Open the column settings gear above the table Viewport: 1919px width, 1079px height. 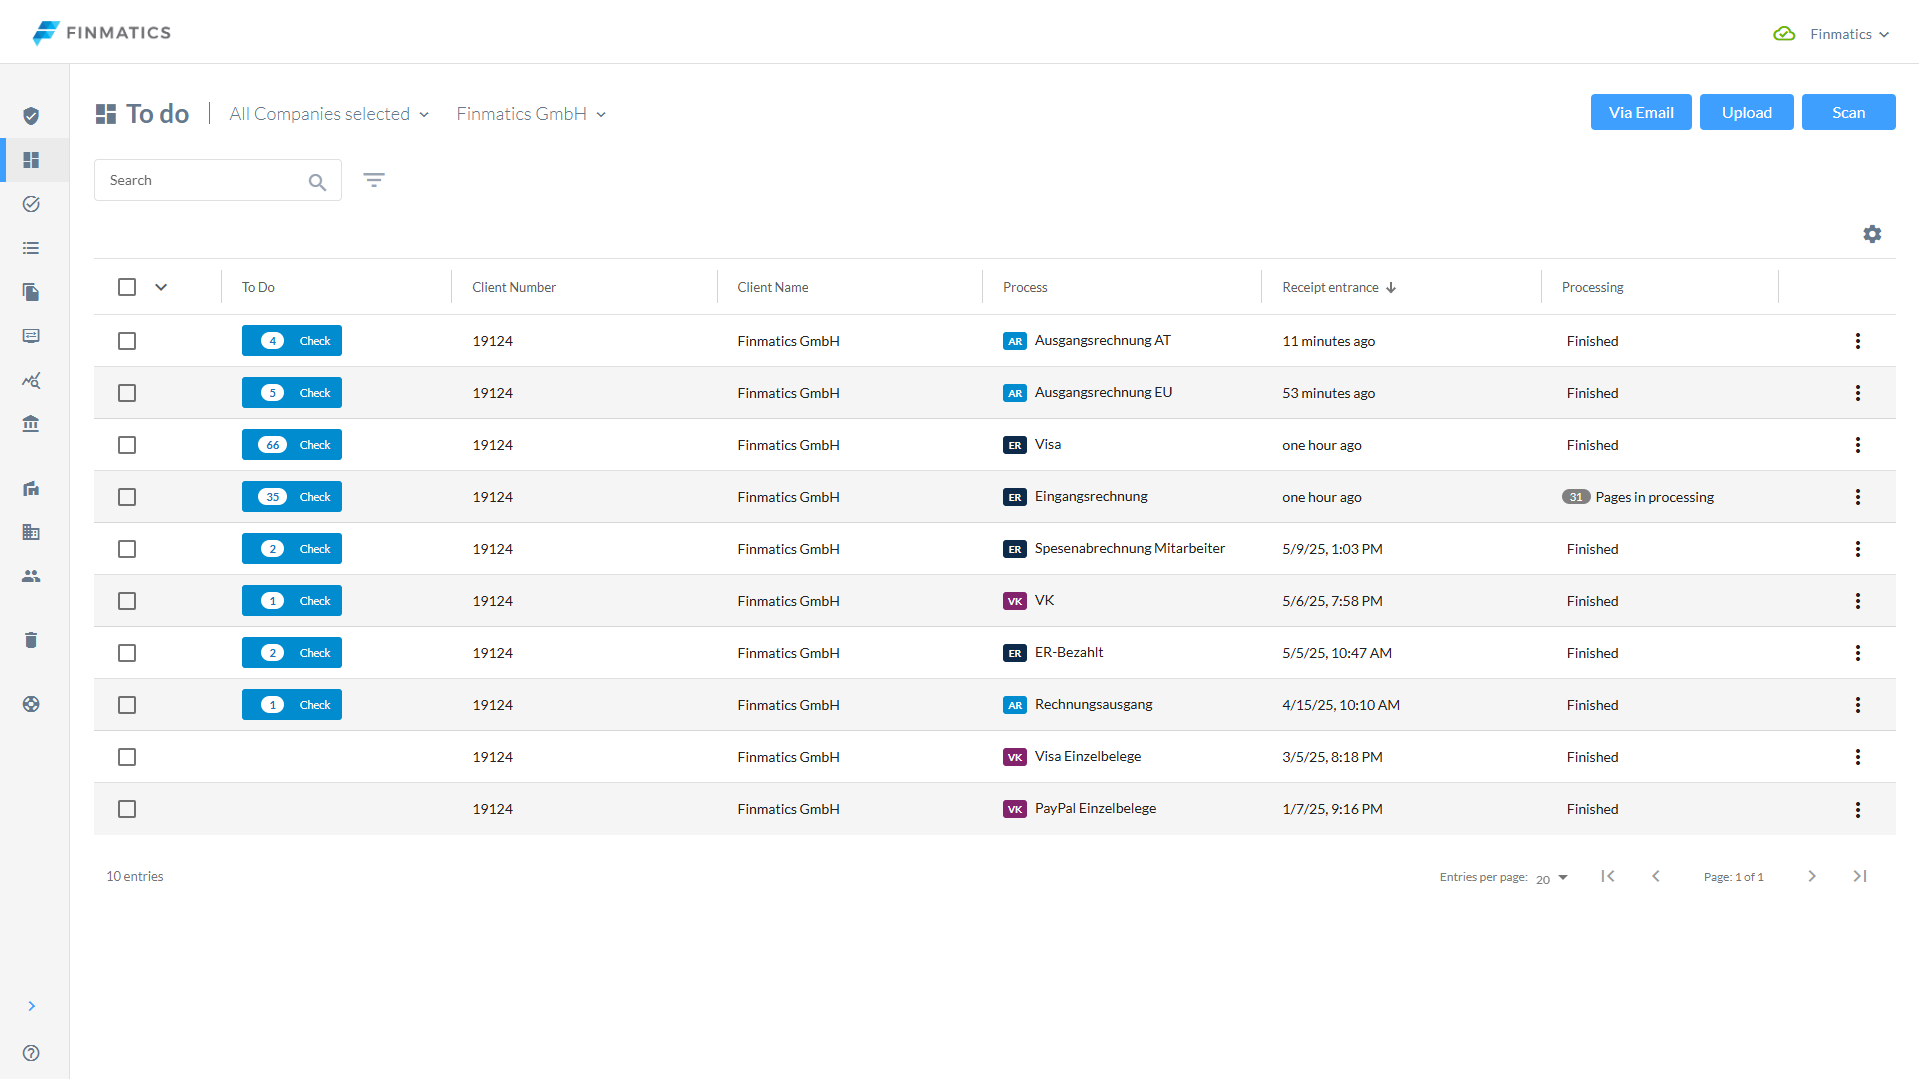tap(1872, 234)
